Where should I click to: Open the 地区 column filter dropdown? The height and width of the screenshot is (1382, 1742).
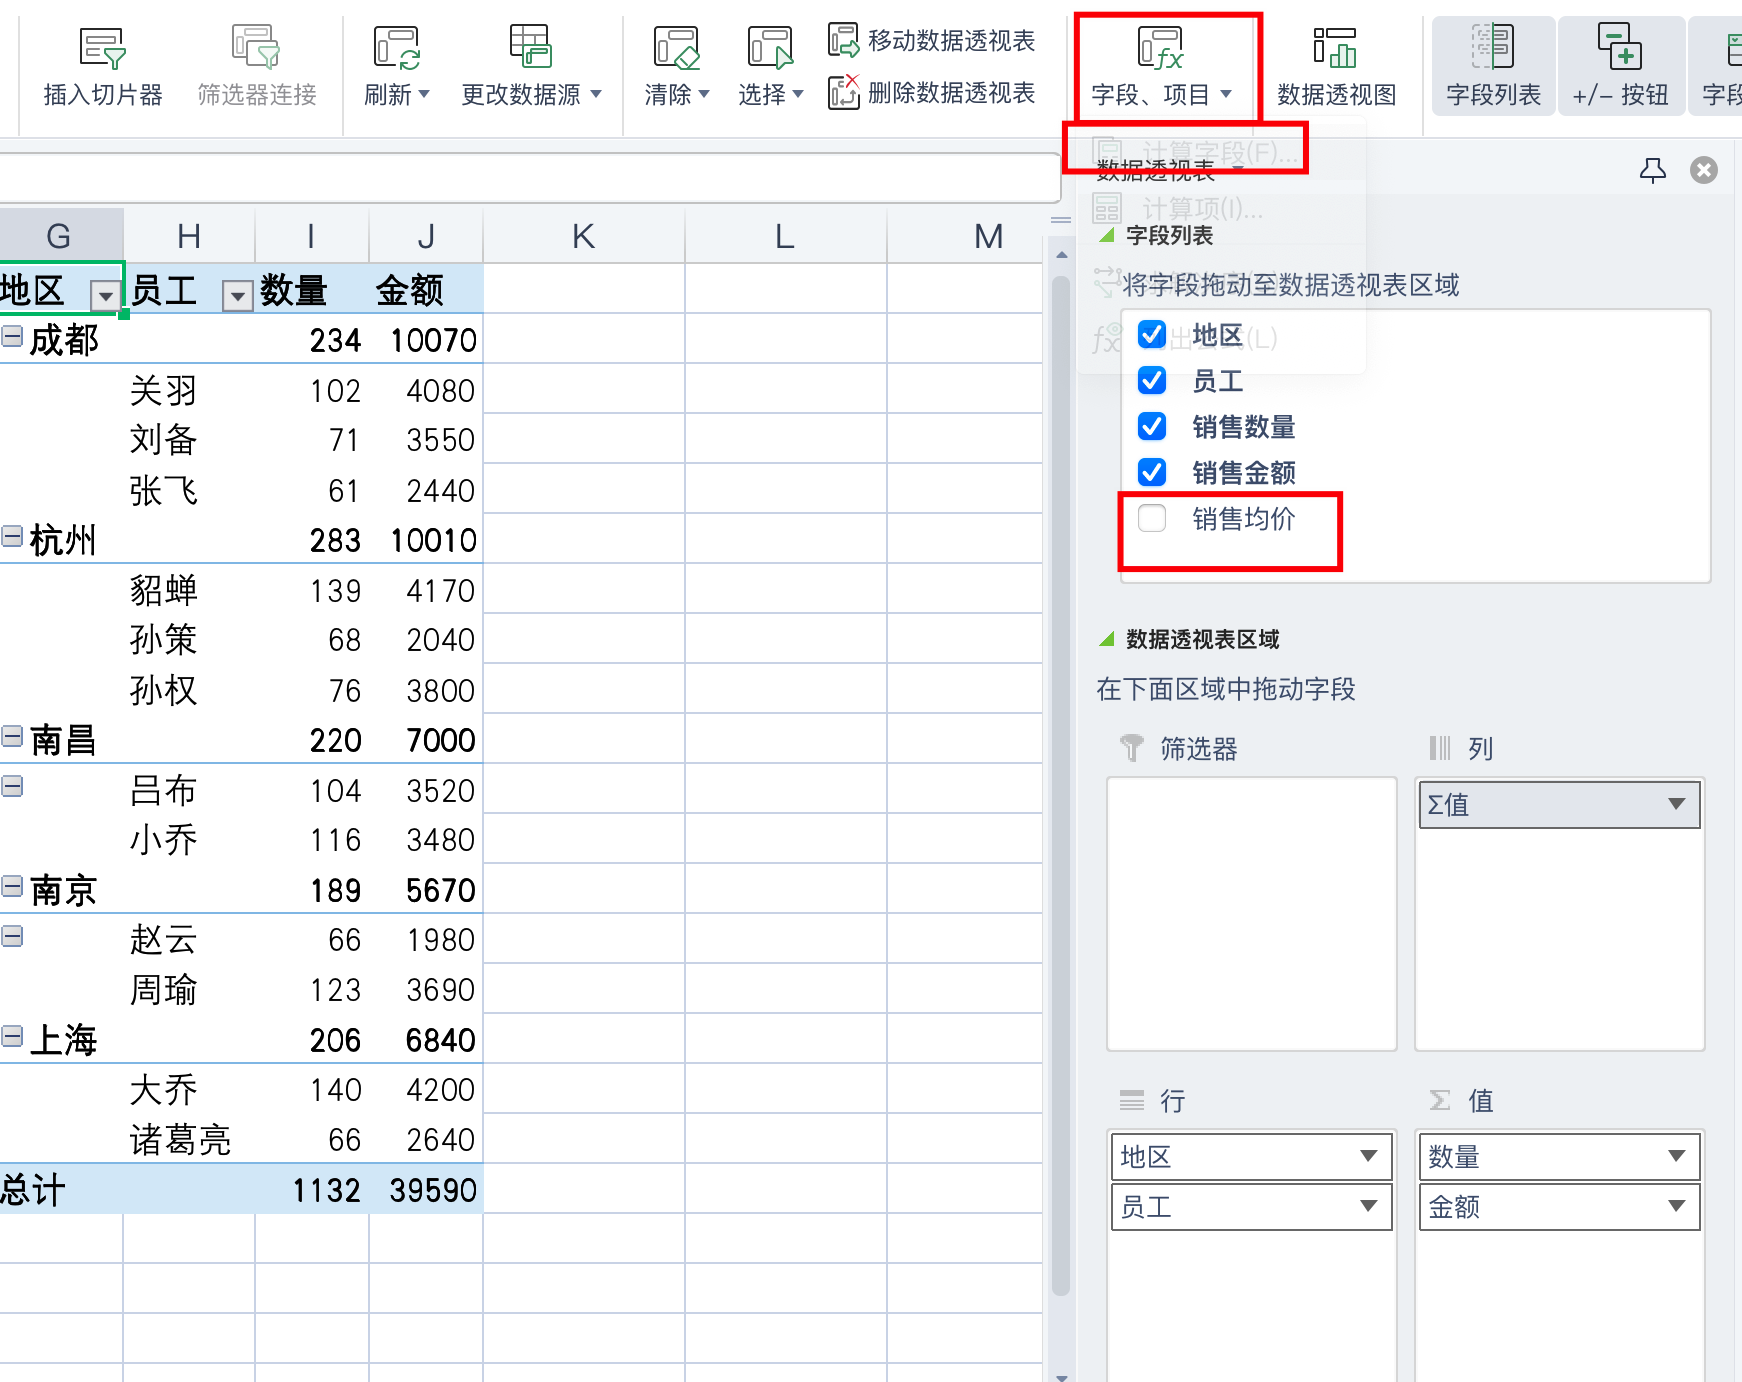click(x=105, y=296)
